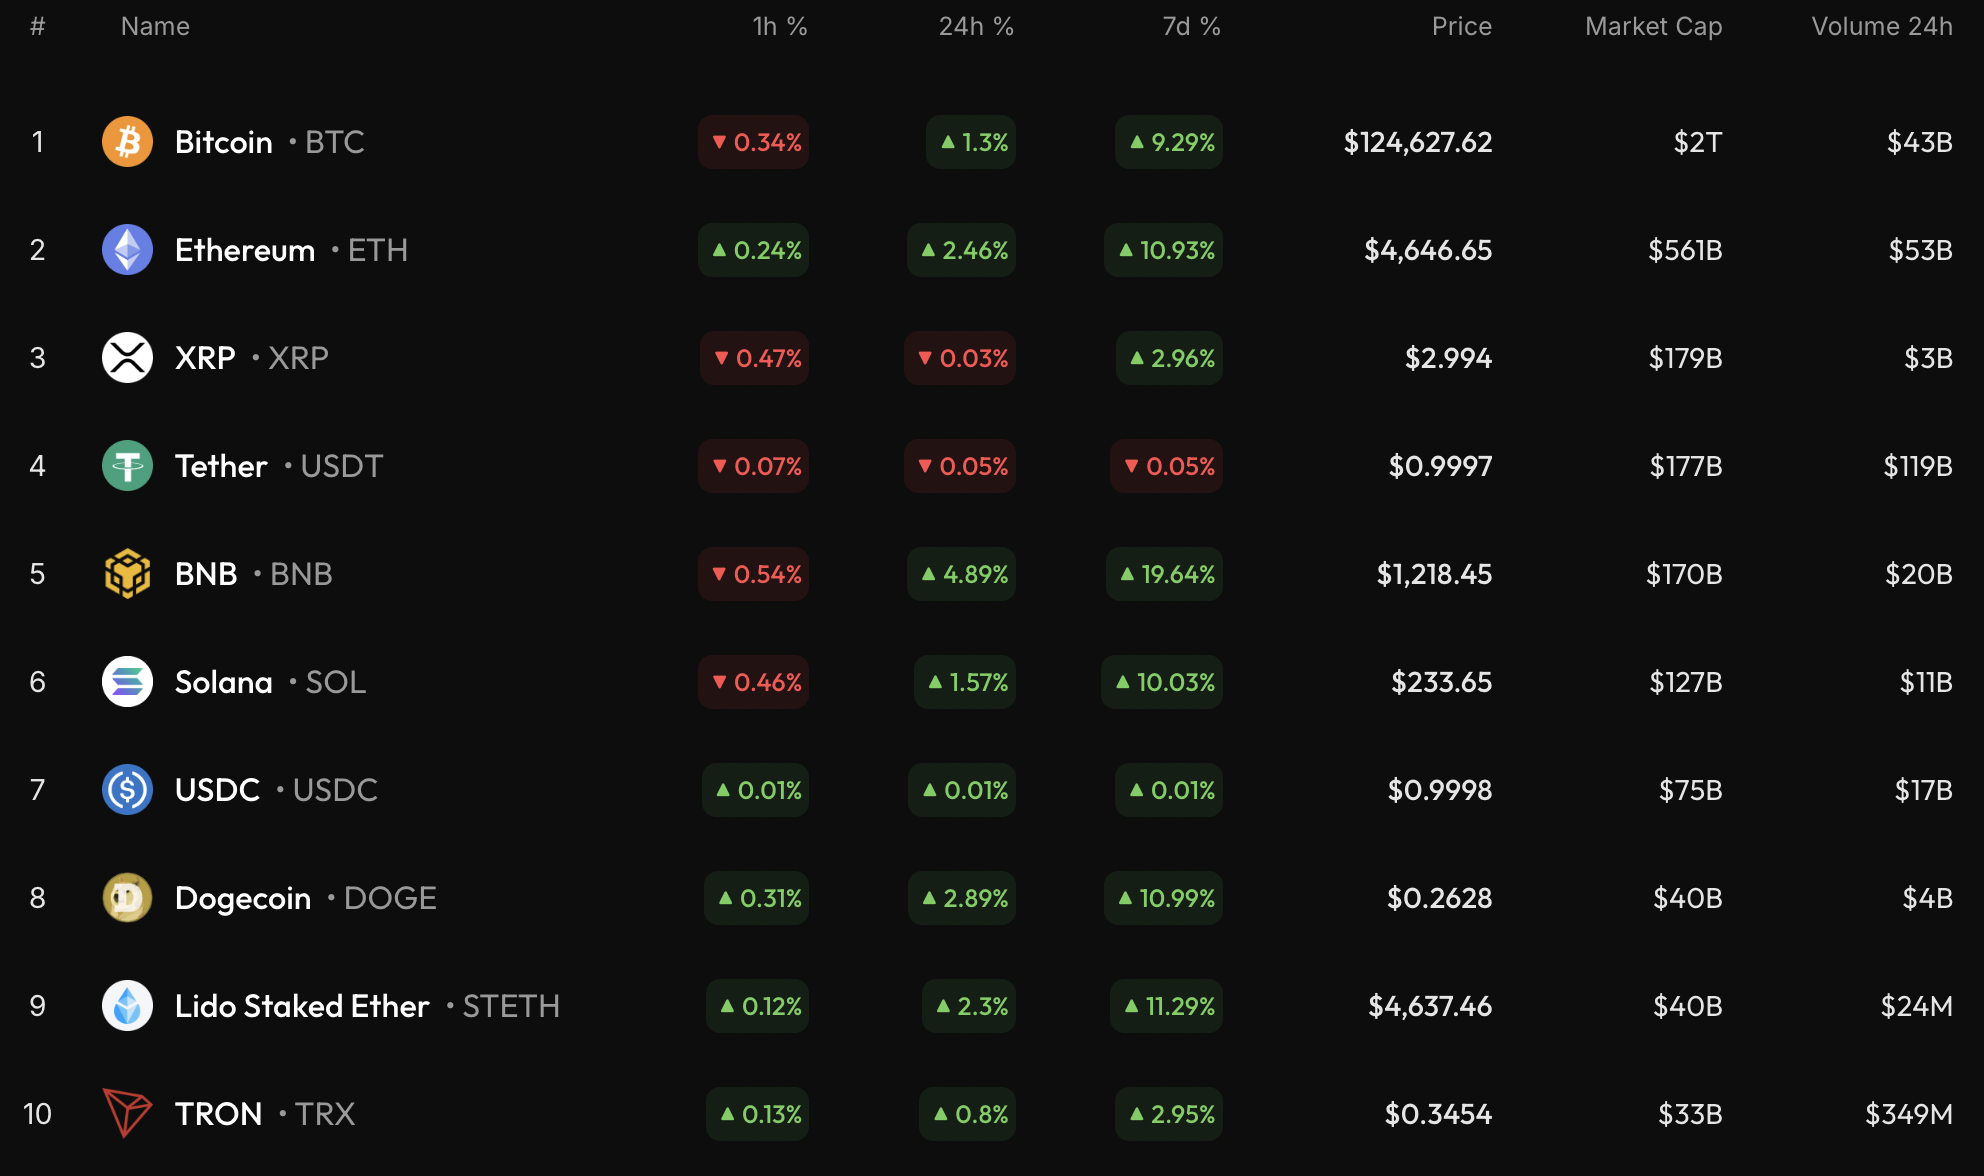Click Bitcoin's 7d change badge 9.29%
1984x1176 pixels.
1170,142
